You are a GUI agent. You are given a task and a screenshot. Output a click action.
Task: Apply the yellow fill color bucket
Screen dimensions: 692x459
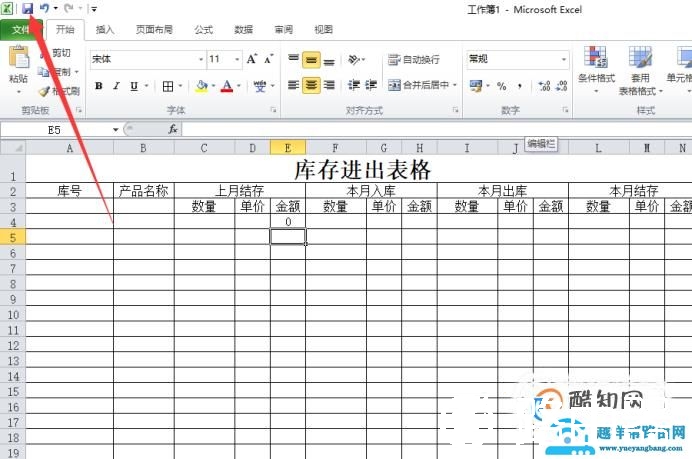[202, 86]
